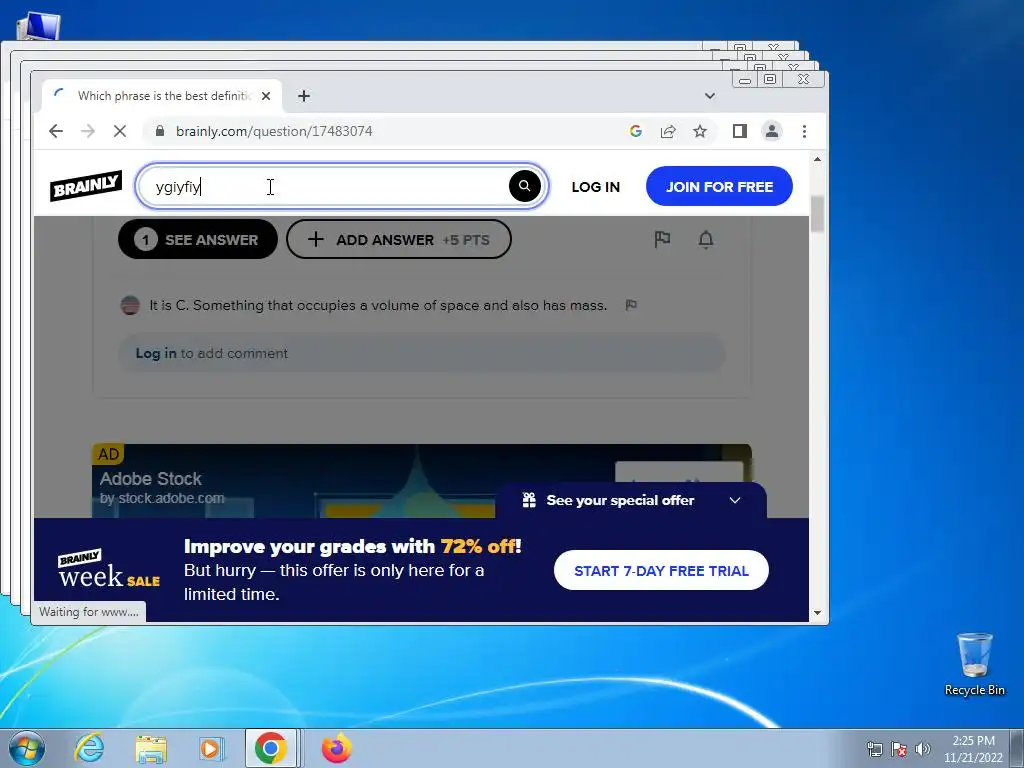
Task: Bookmark this page with star icon
Action: (699, 131)
